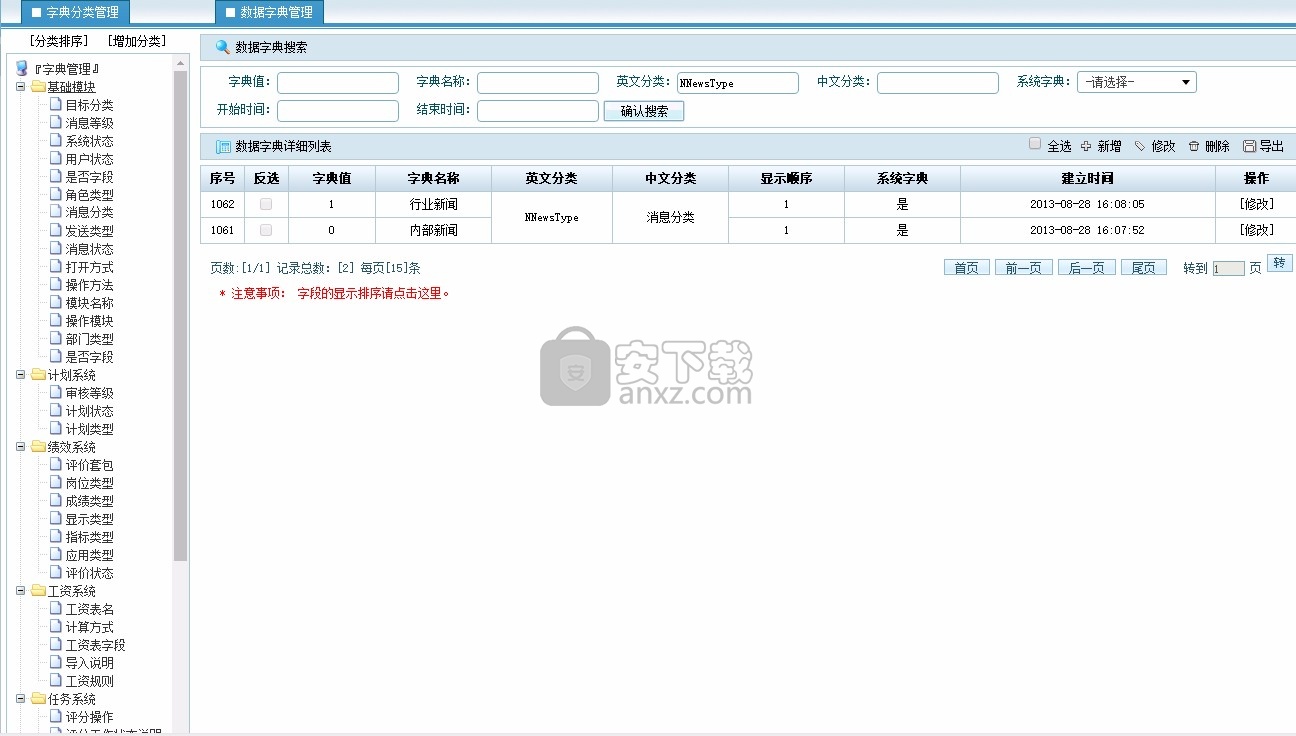
Task: Focus the 中文分类 input field
Action: tap(938, 83)
